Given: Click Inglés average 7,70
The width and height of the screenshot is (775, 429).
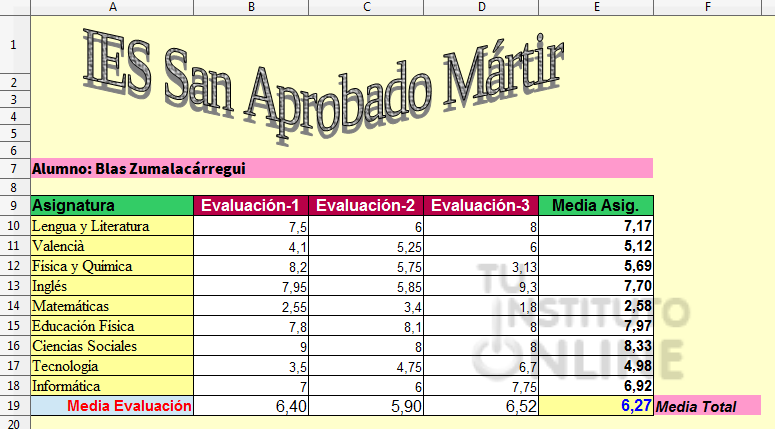Looking at the screenshot, I should pyautogui.click(x=596, y=286).
